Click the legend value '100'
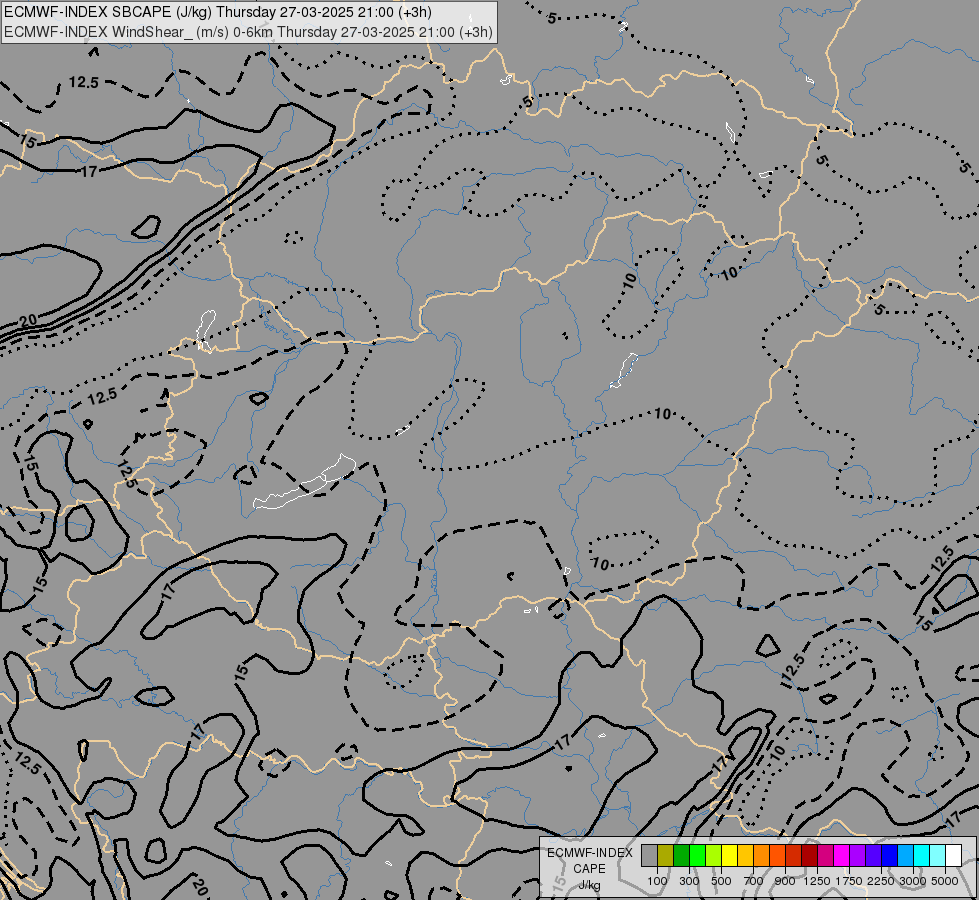This screenshot has height=900, width=979. [657, 881]
